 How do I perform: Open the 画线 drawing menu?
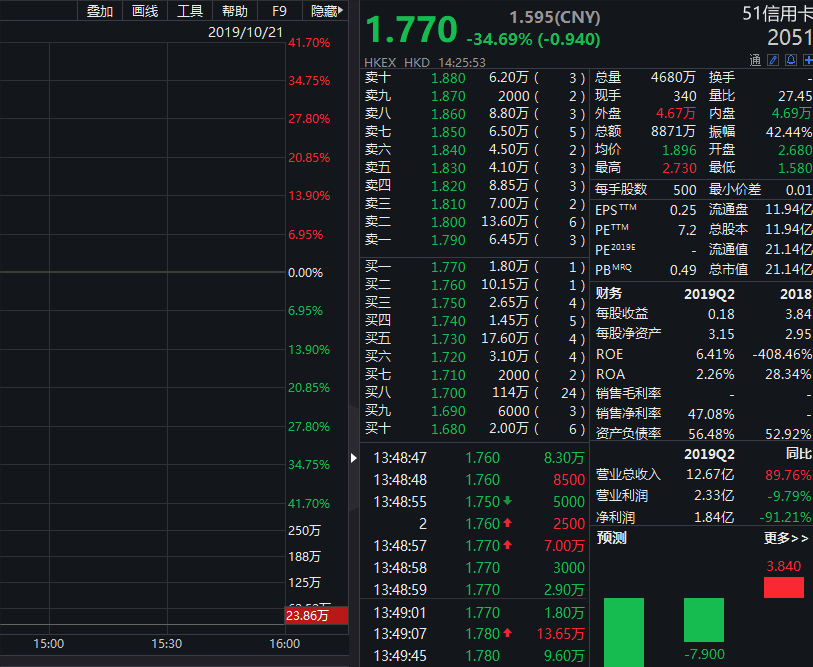click(145, 11)
